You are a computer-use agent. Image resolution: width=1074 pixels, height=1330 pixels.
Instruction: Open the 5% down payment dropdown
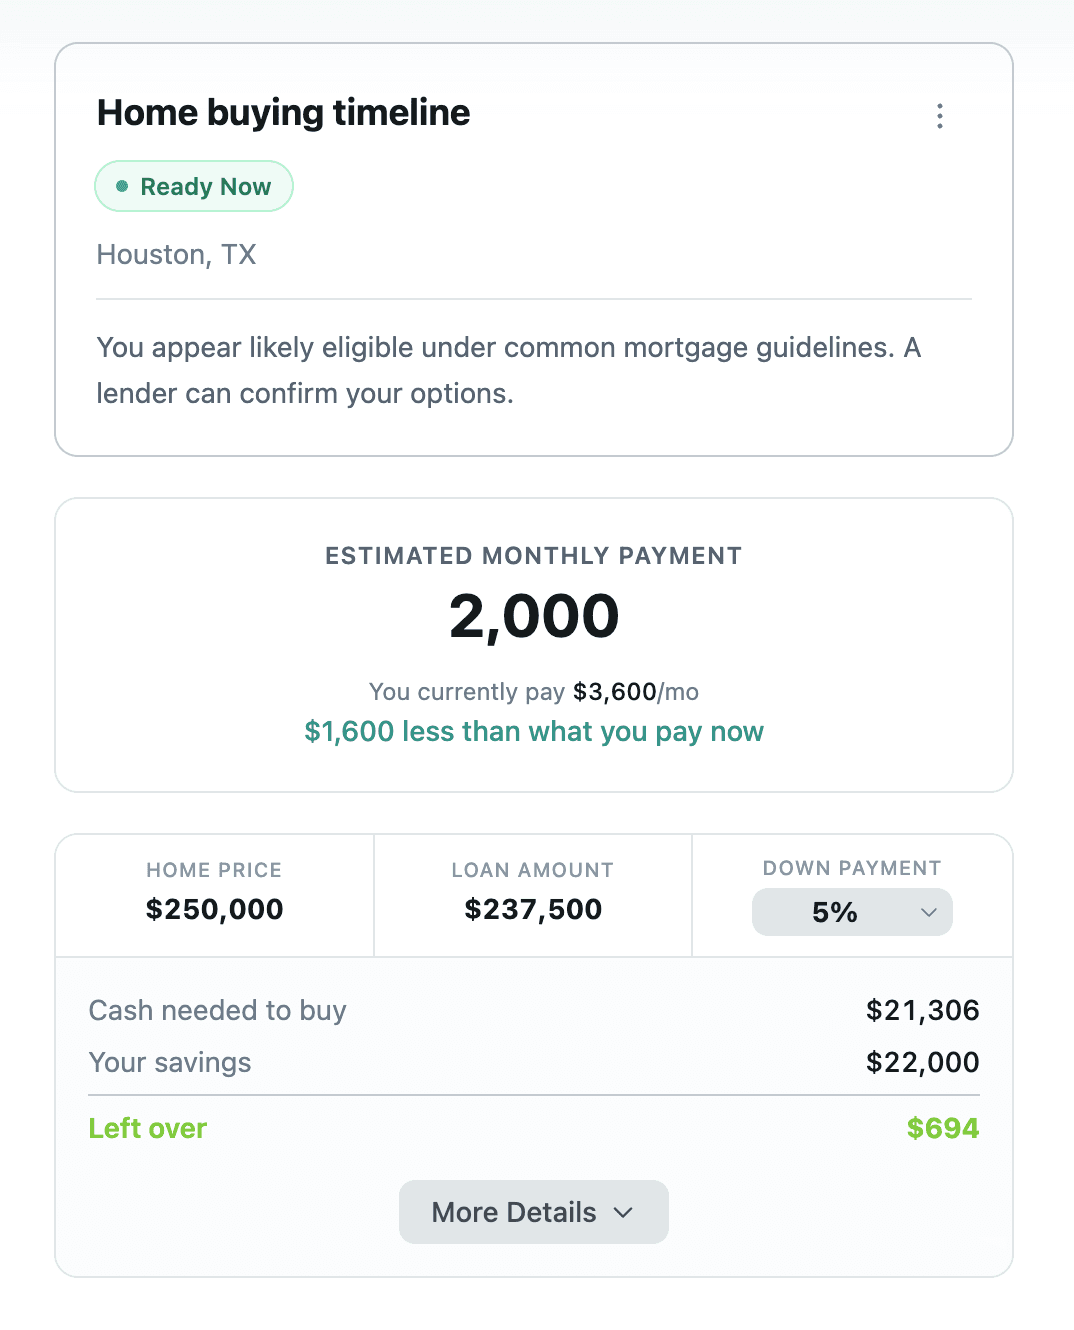tap(852, 912)
